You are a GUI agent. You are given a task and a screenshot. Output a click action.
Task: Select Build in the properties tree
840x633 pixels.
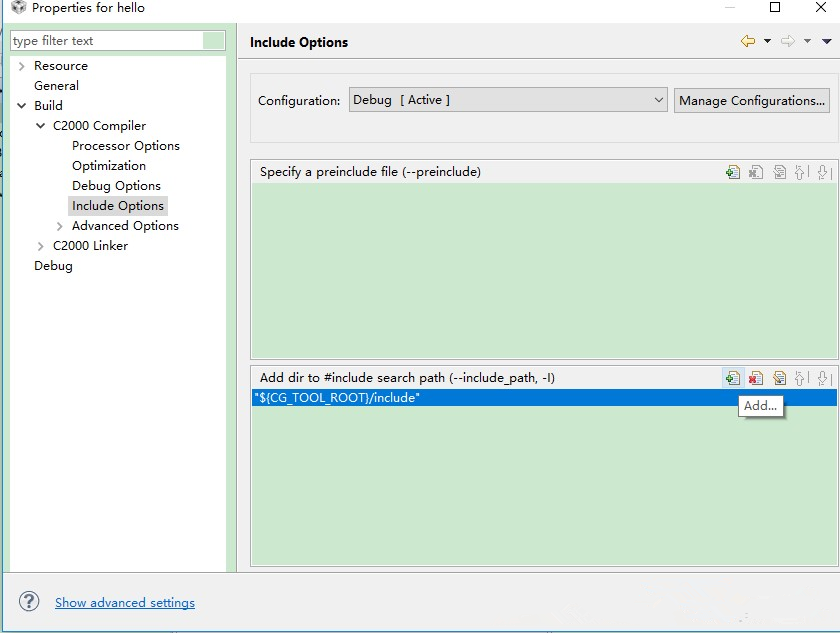[48, 106]
